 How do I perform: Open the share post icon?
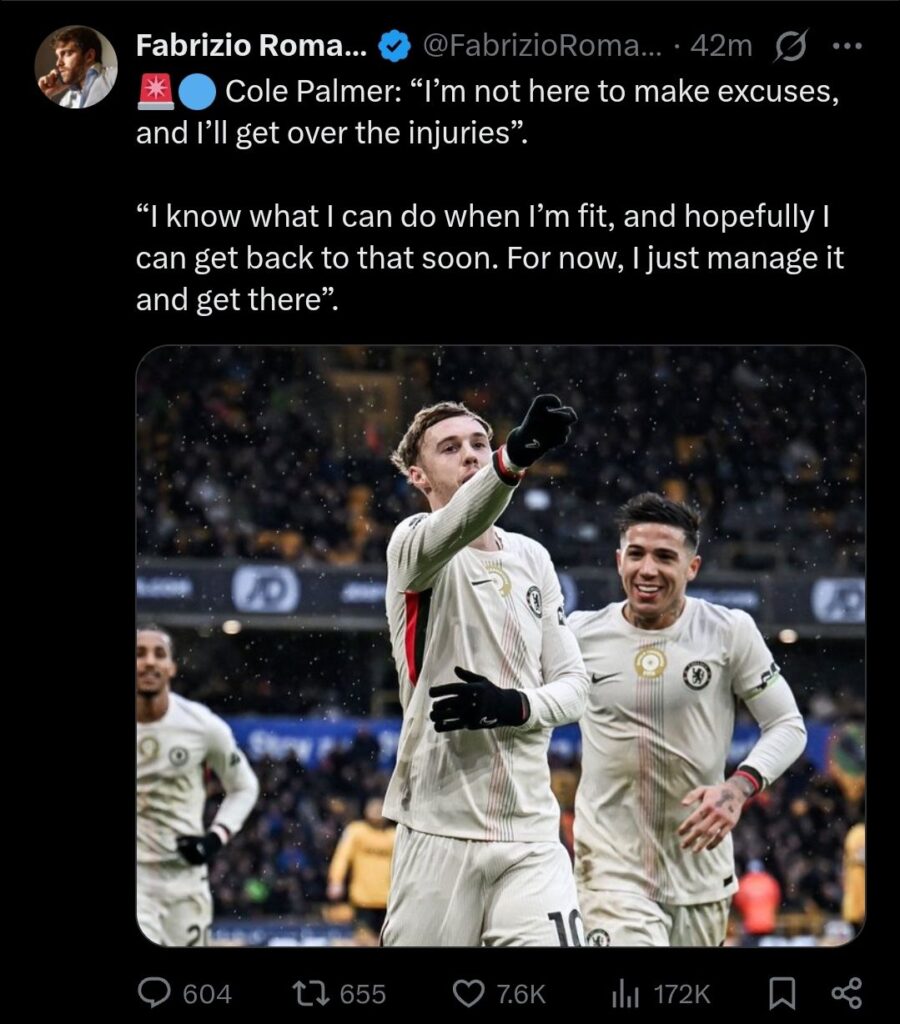pos(846,992)
